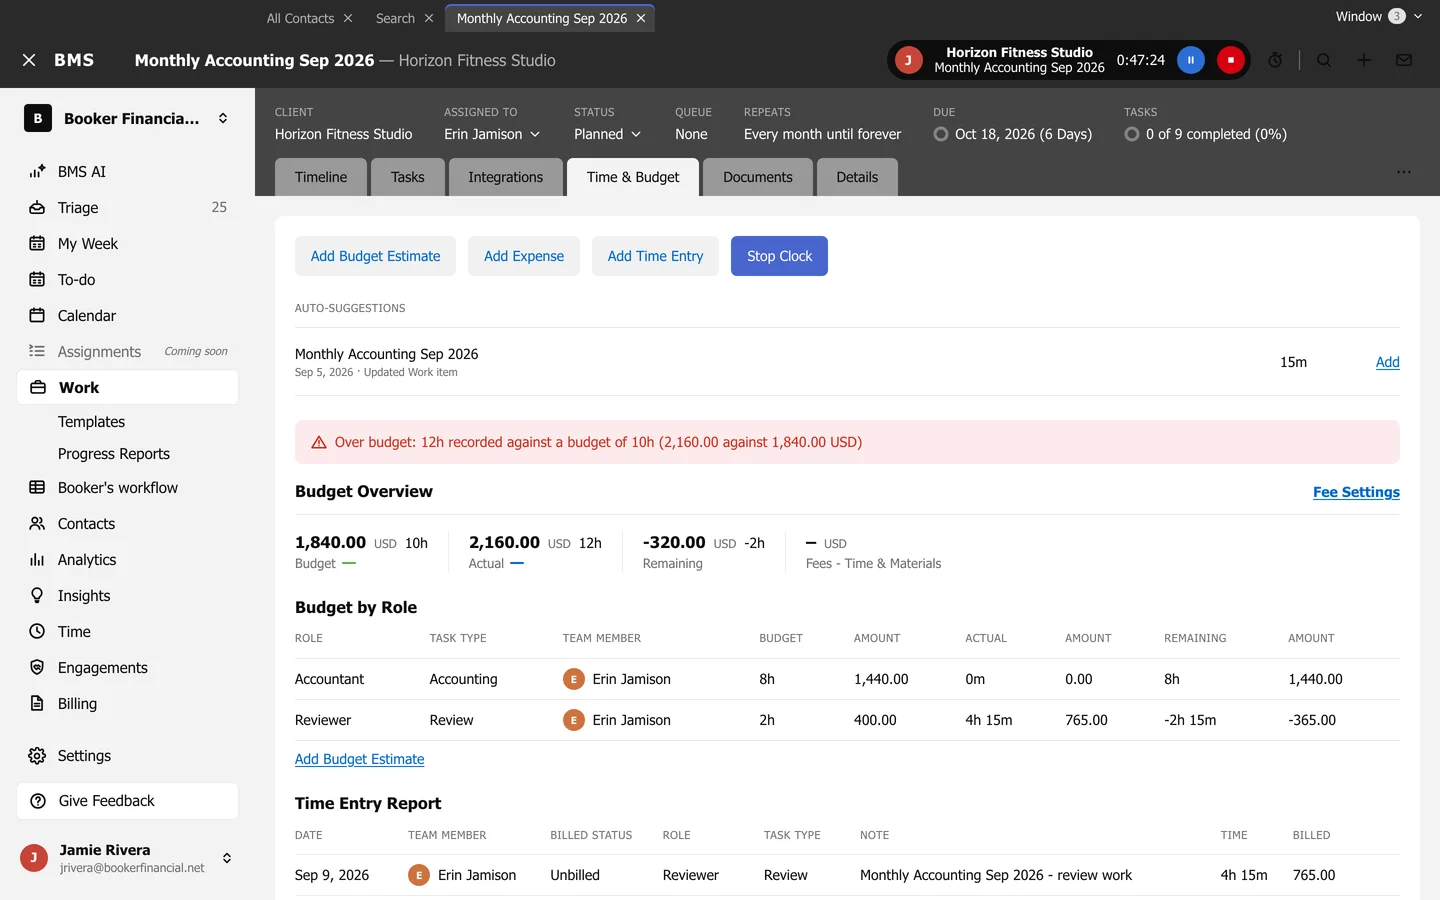
Task: Switch to the Timeline tab
Action: (x=321, y=177)
